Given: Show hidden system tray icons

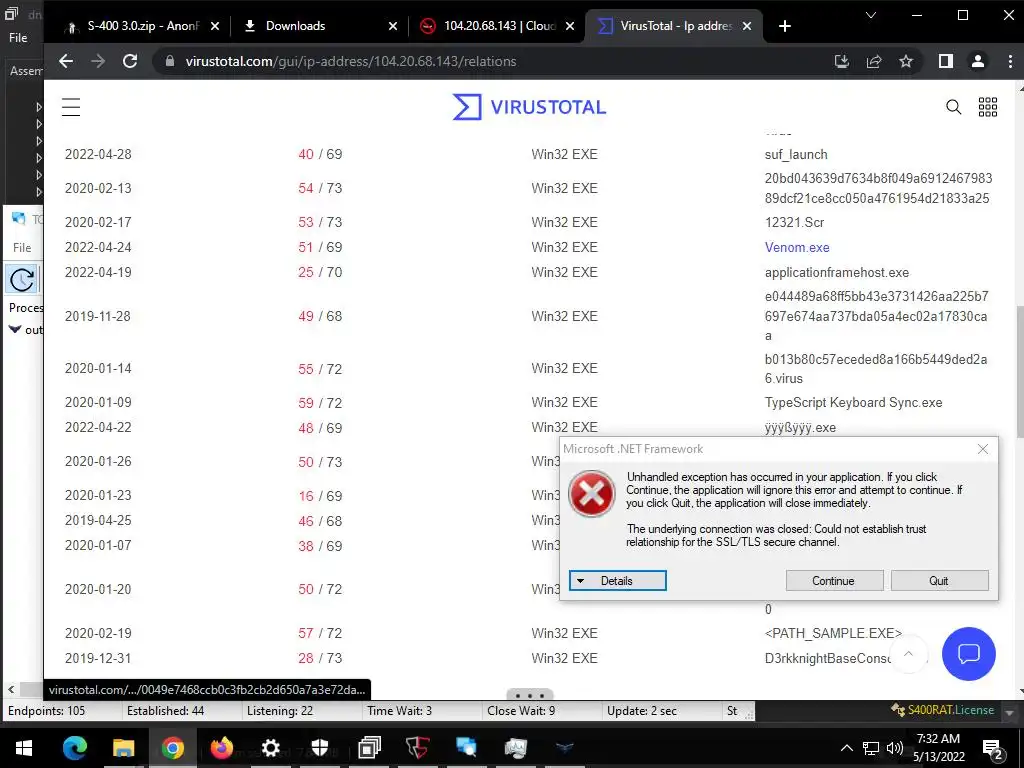Looking at the screenshot, I should click(x=846, y=748).
